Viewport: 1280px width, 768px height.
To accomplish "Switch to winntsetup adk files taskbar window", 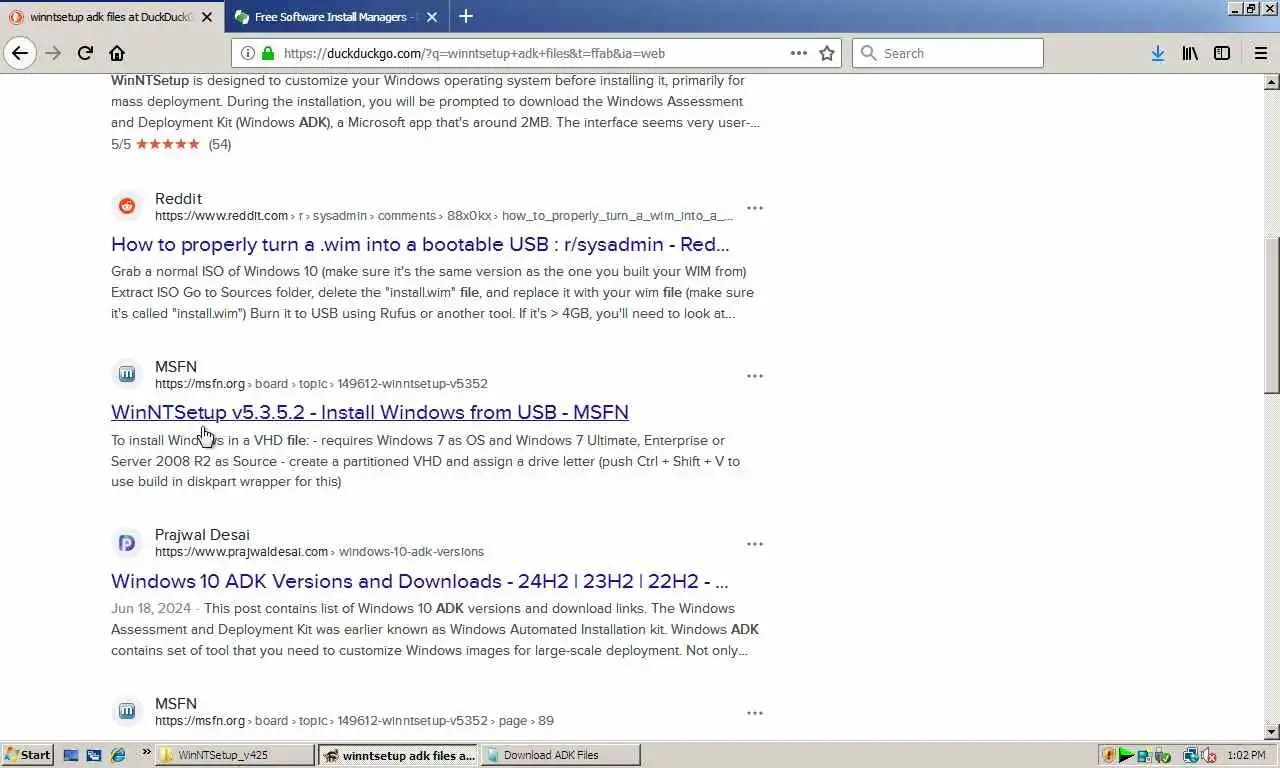I will [398, 755].
